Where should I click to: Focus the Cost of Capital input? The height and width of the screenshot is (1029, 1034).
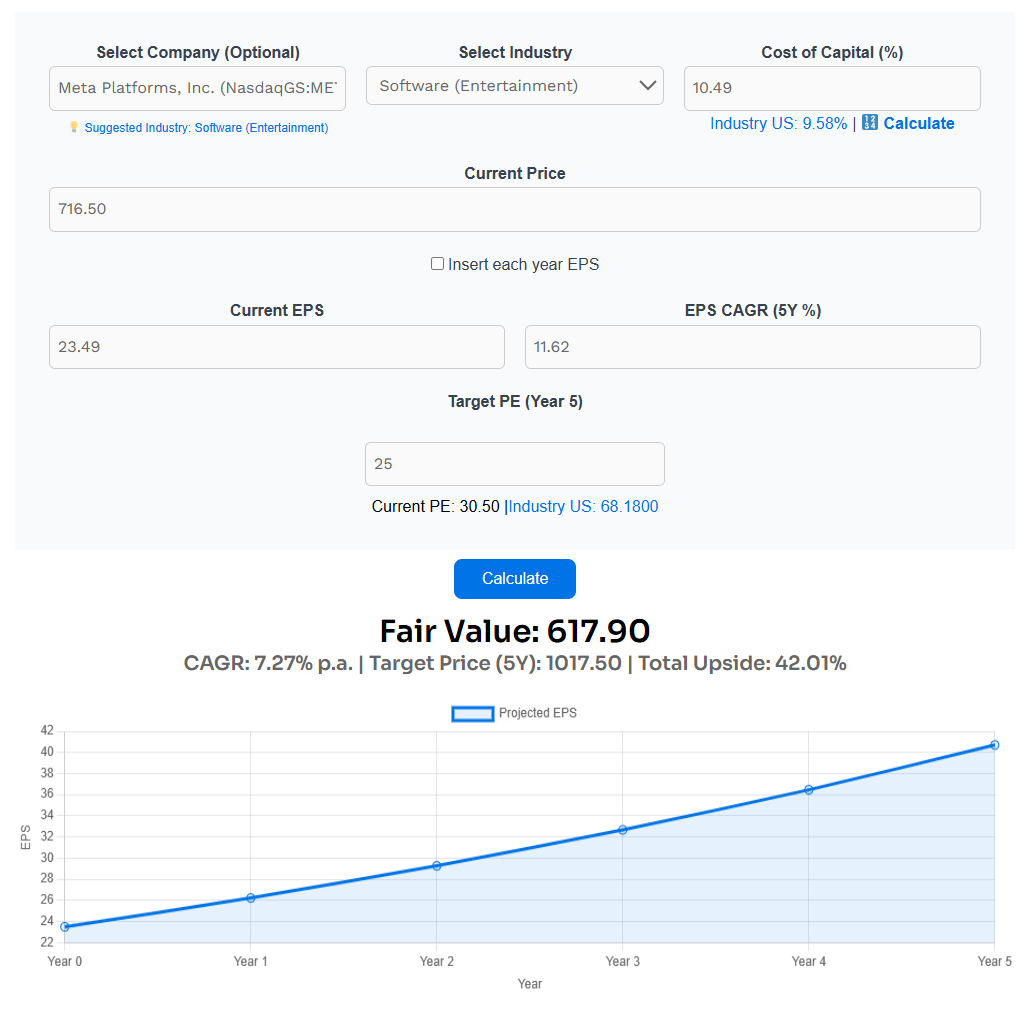pyautogui.click(x=832, y=88)
